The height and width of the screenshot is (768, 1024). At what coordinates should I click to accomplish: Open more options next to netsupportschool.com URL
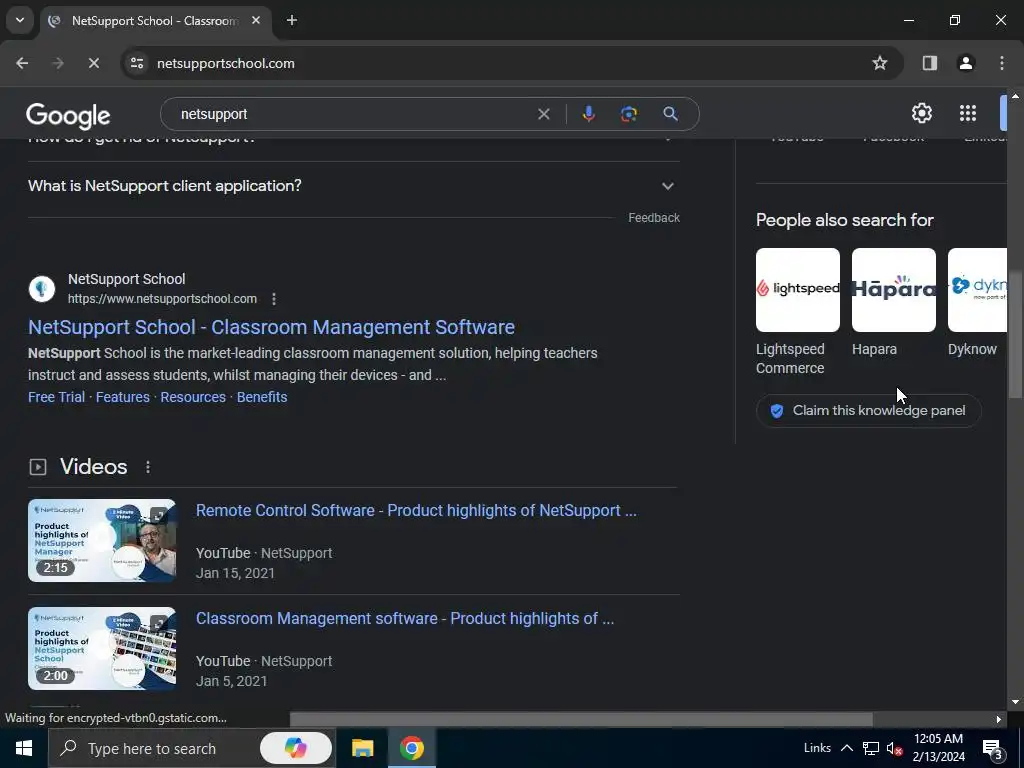tap(274, 299)
